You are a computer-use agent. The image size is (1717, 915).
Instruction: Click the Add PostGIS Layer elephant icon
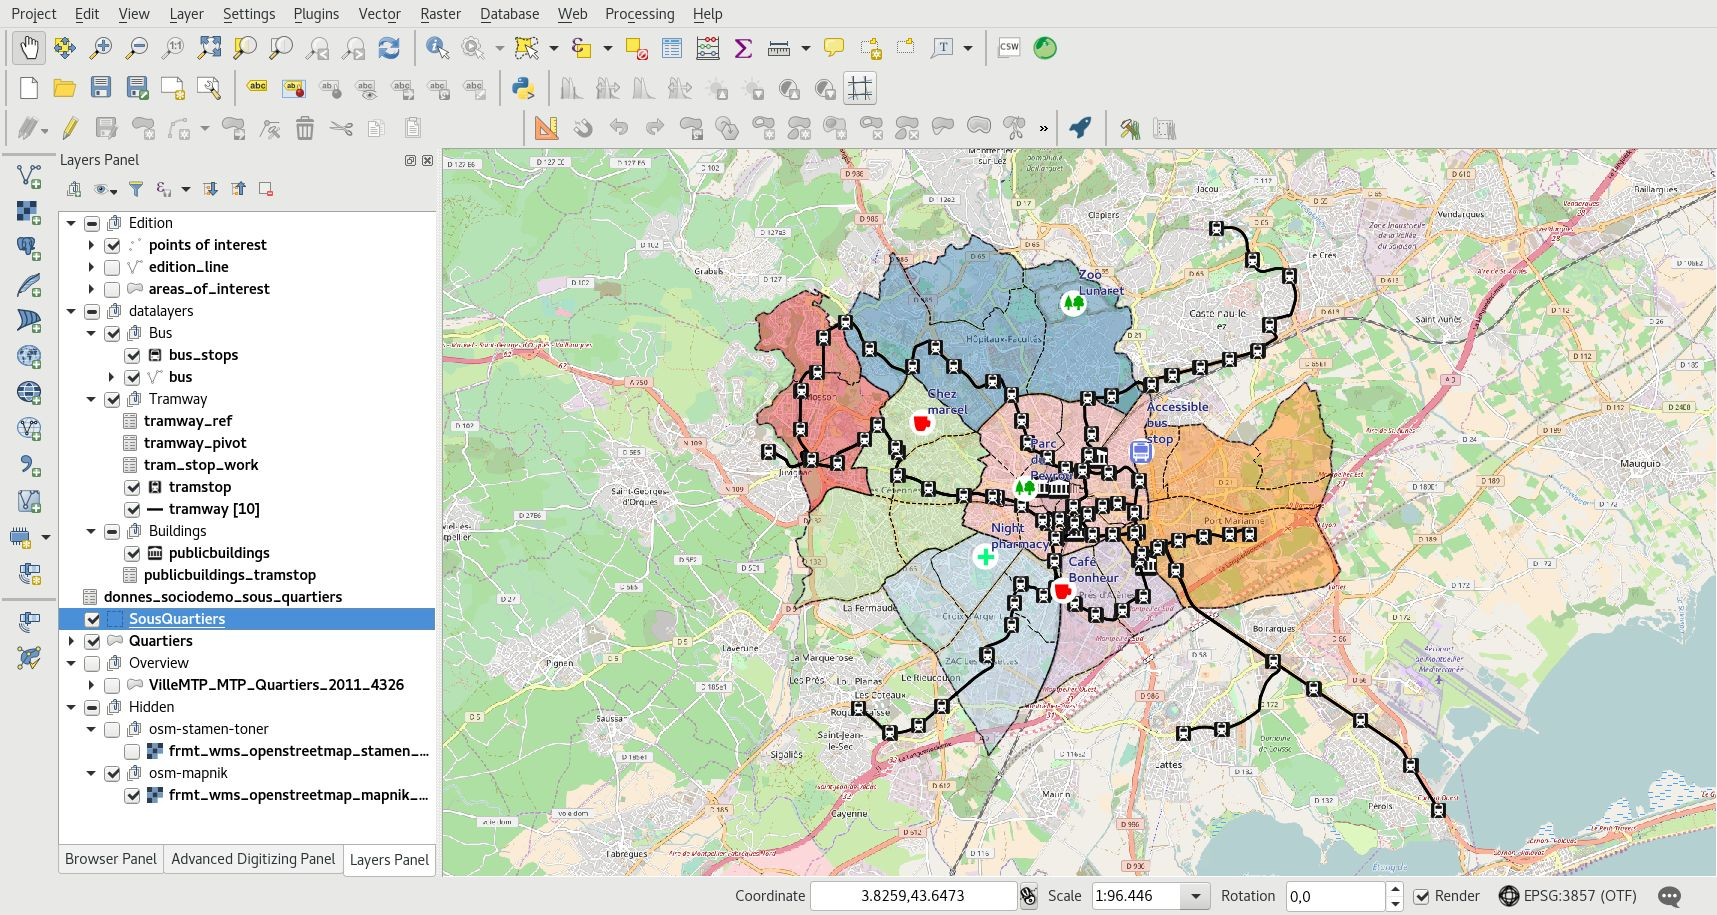pos(29,248)
